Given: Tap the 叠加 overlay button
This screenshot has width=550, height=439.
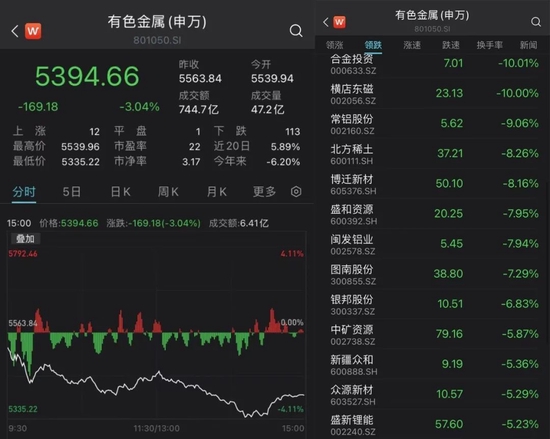Looking at the screenshot, I should tap(25, 239).
